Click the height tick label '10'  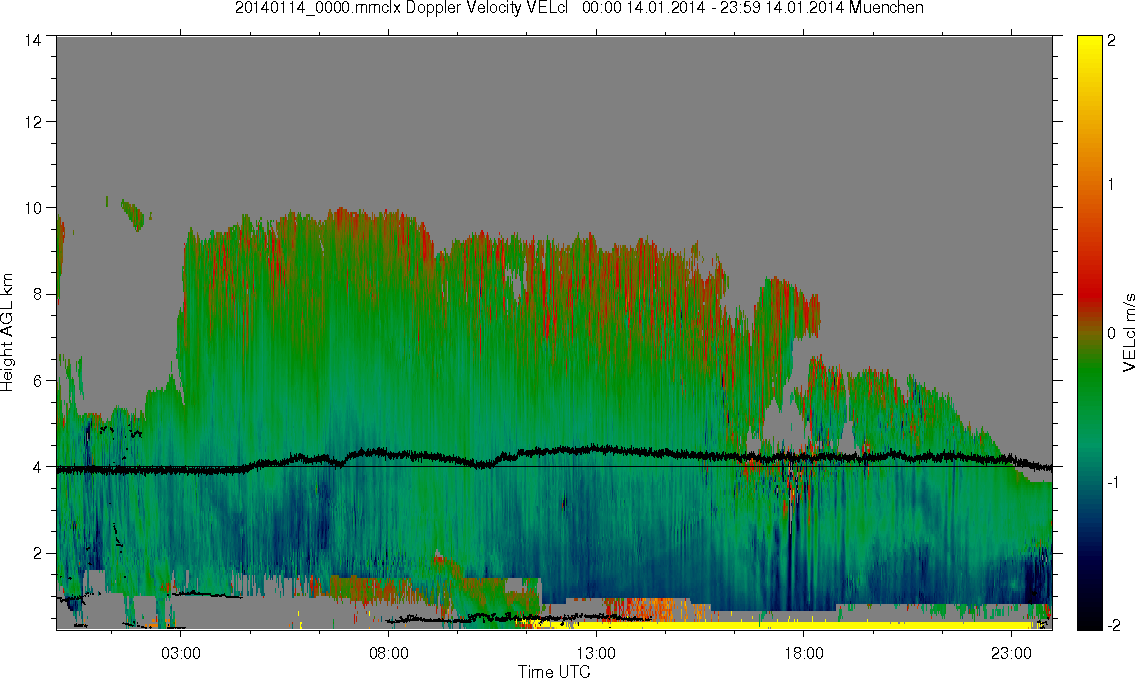tap(33, 208)
